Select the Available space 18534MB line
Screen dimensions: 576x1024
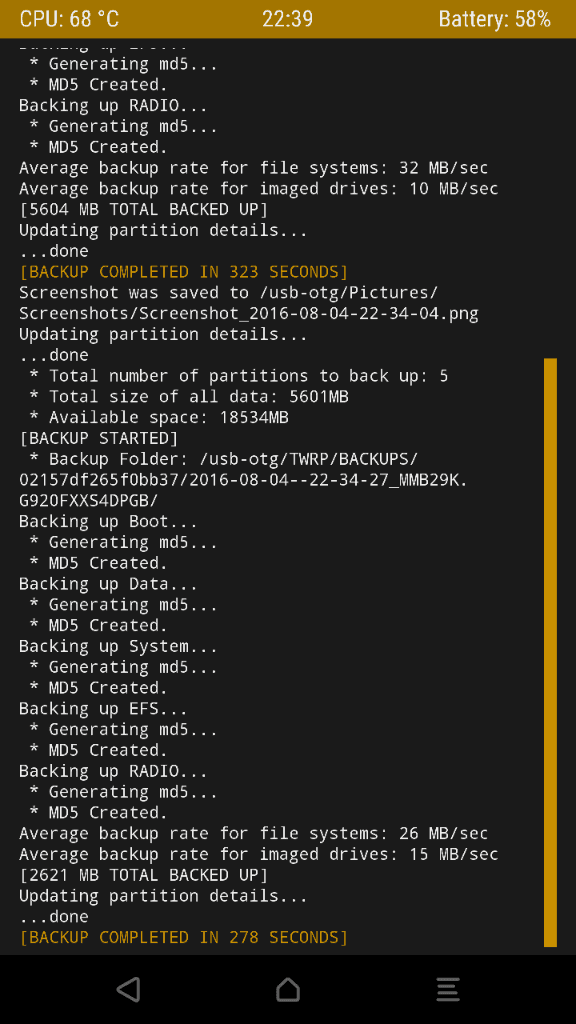(x=159, y=417)
